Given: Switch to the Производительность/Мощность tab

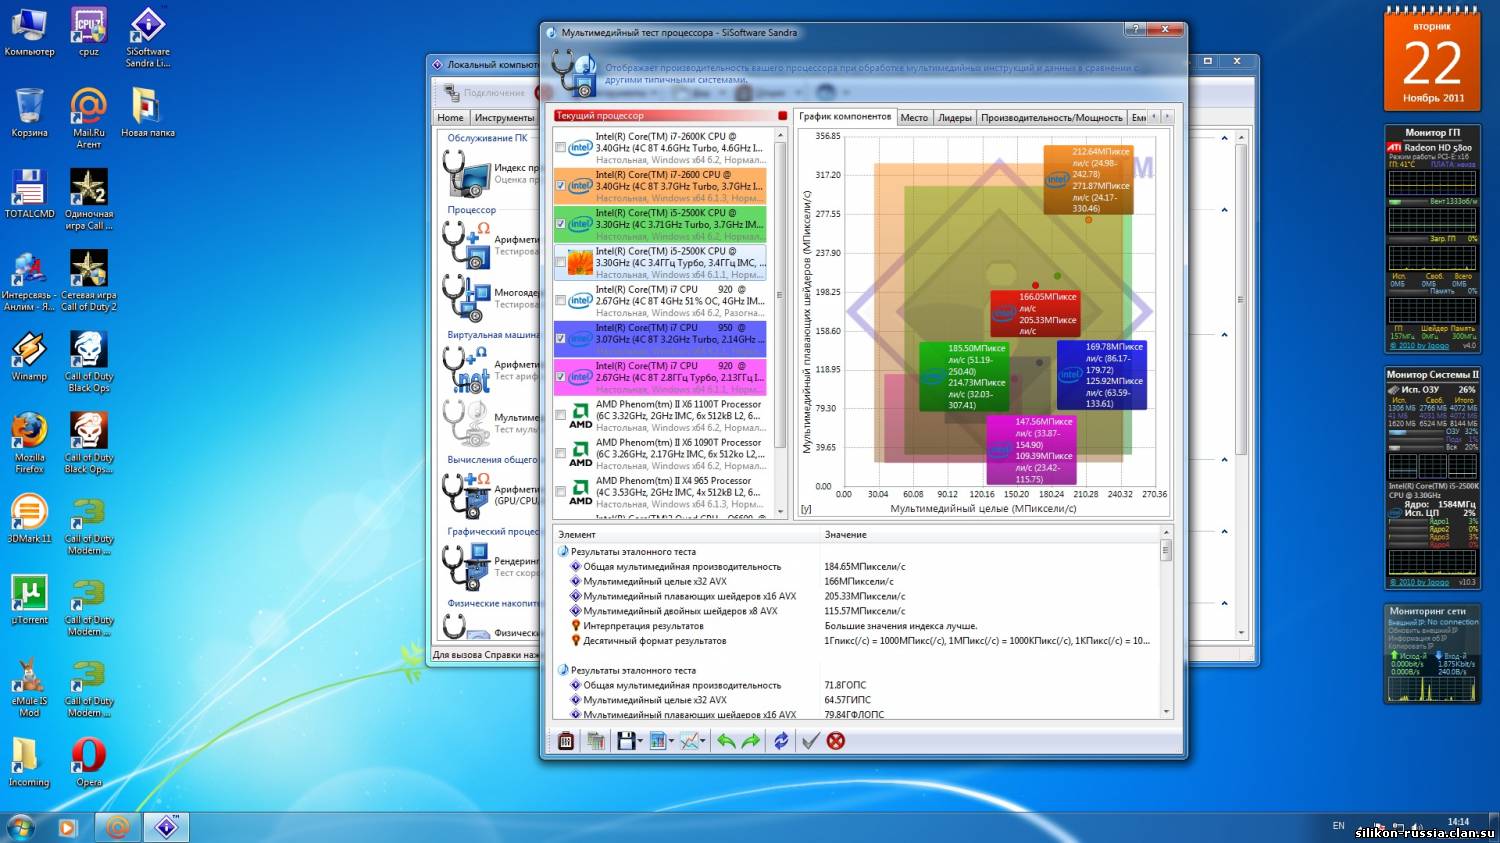Looking at the screenshot, I should [1051, 117].
